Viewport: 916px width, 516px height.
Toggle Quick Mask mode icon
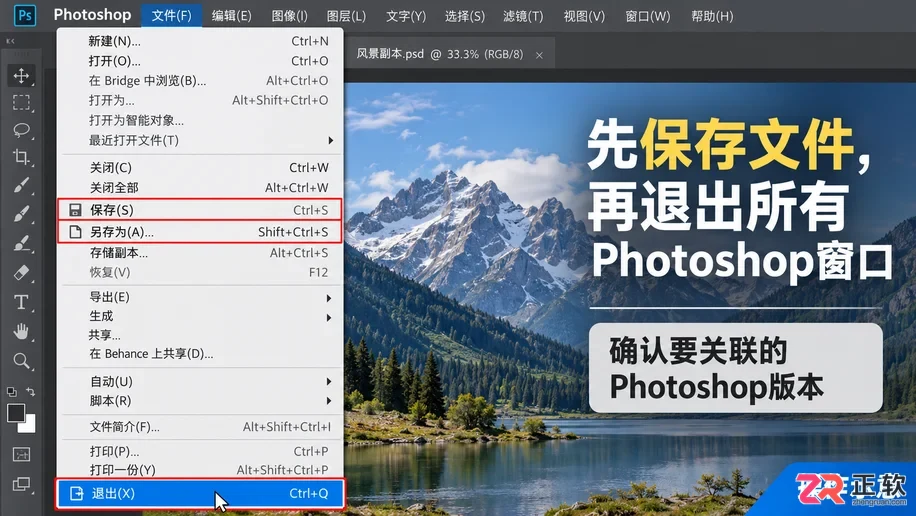tap(21, 454)
